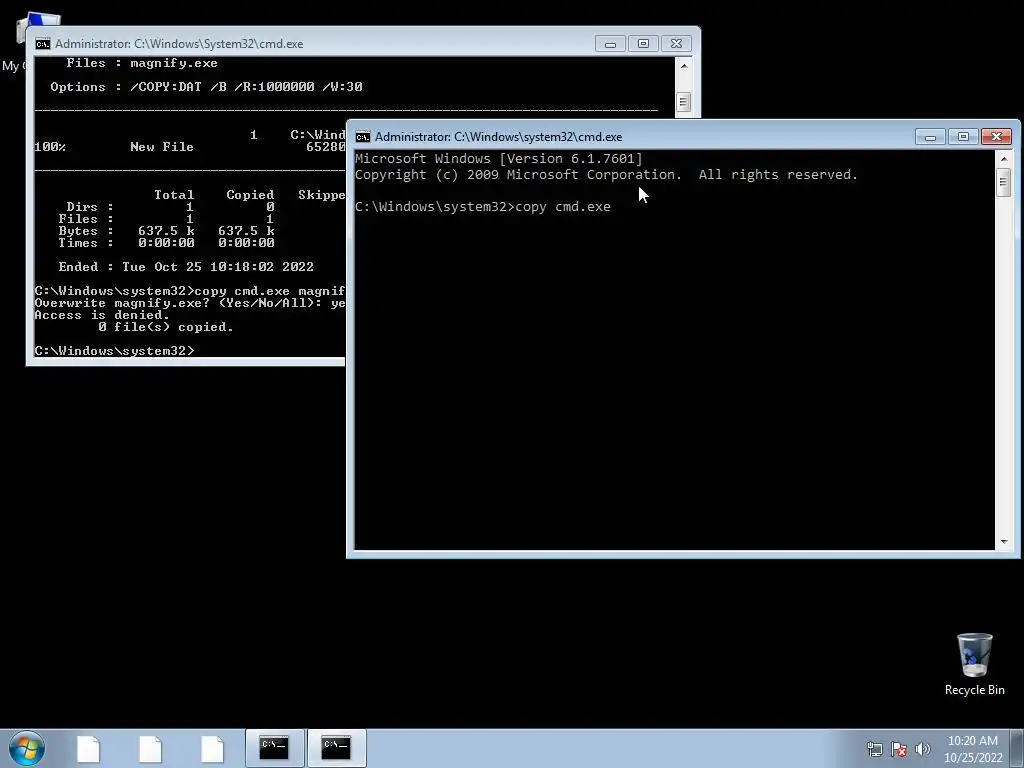Open the second blank pinned taskbar icon
Viewport: 1024px width, 768px height.
[150, 748]
